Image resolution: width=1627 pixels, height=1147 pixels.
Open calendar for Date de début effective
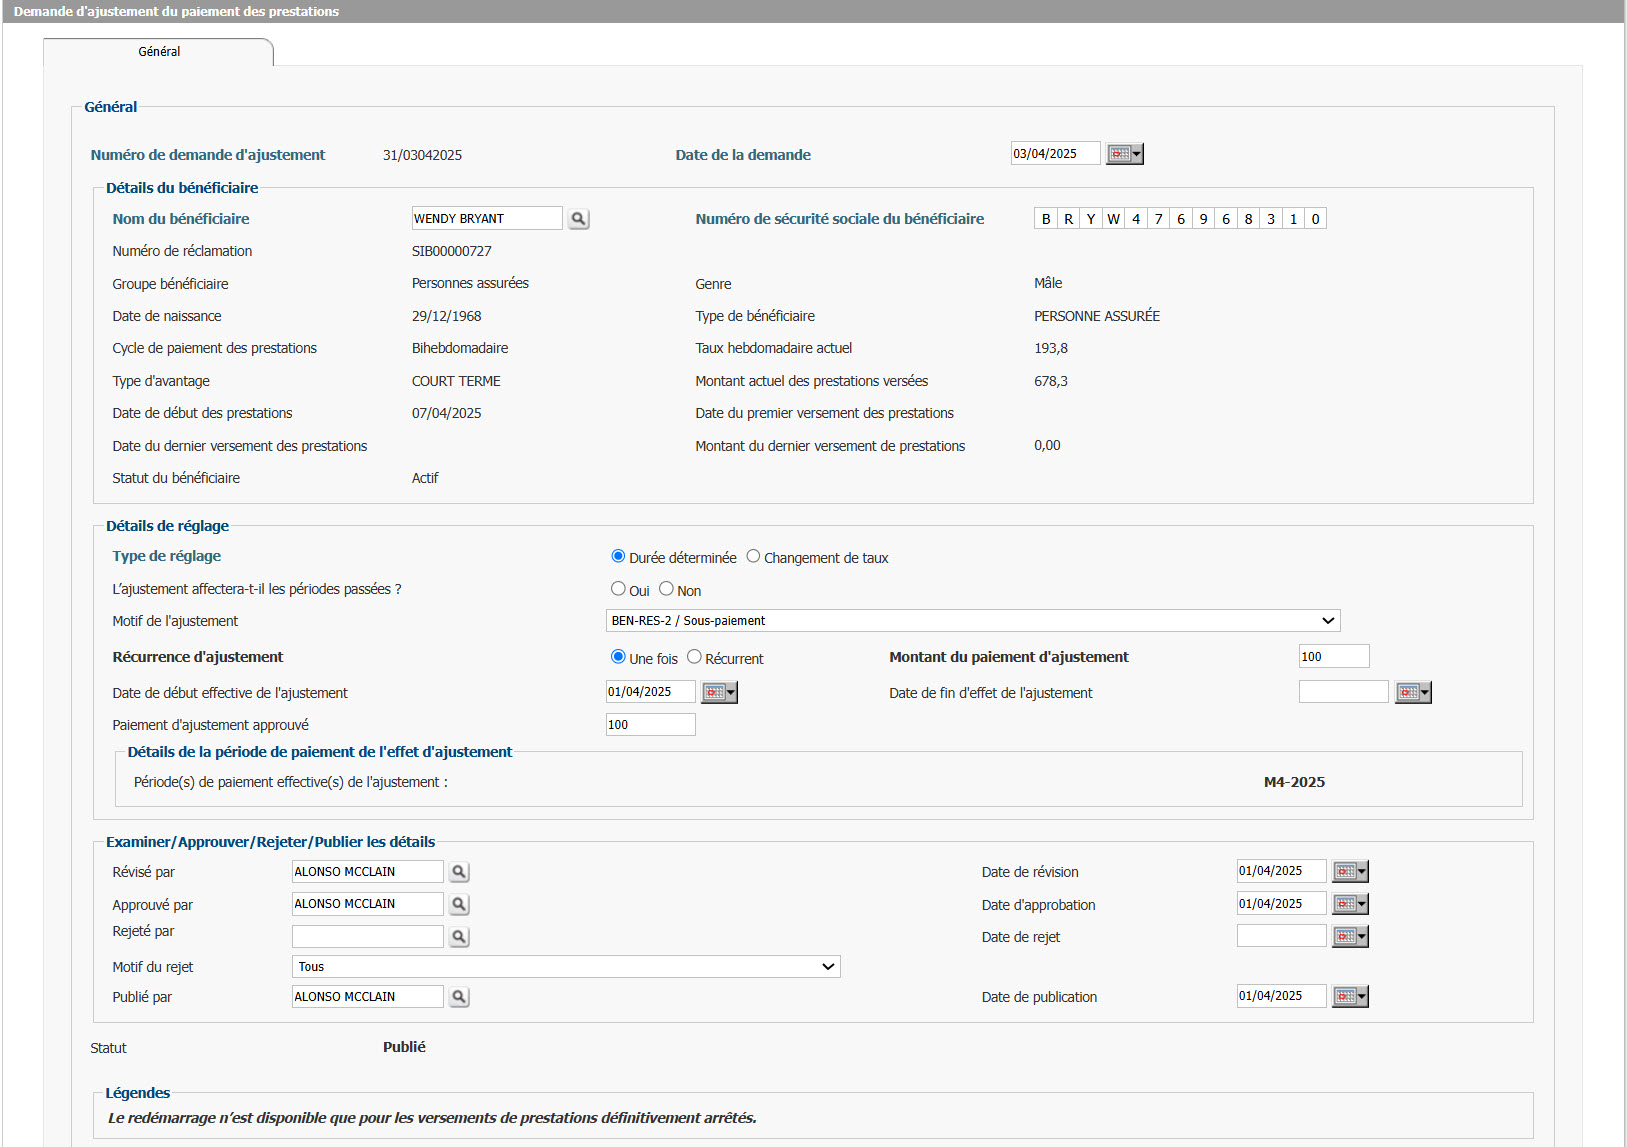click(x=719, y=692)
